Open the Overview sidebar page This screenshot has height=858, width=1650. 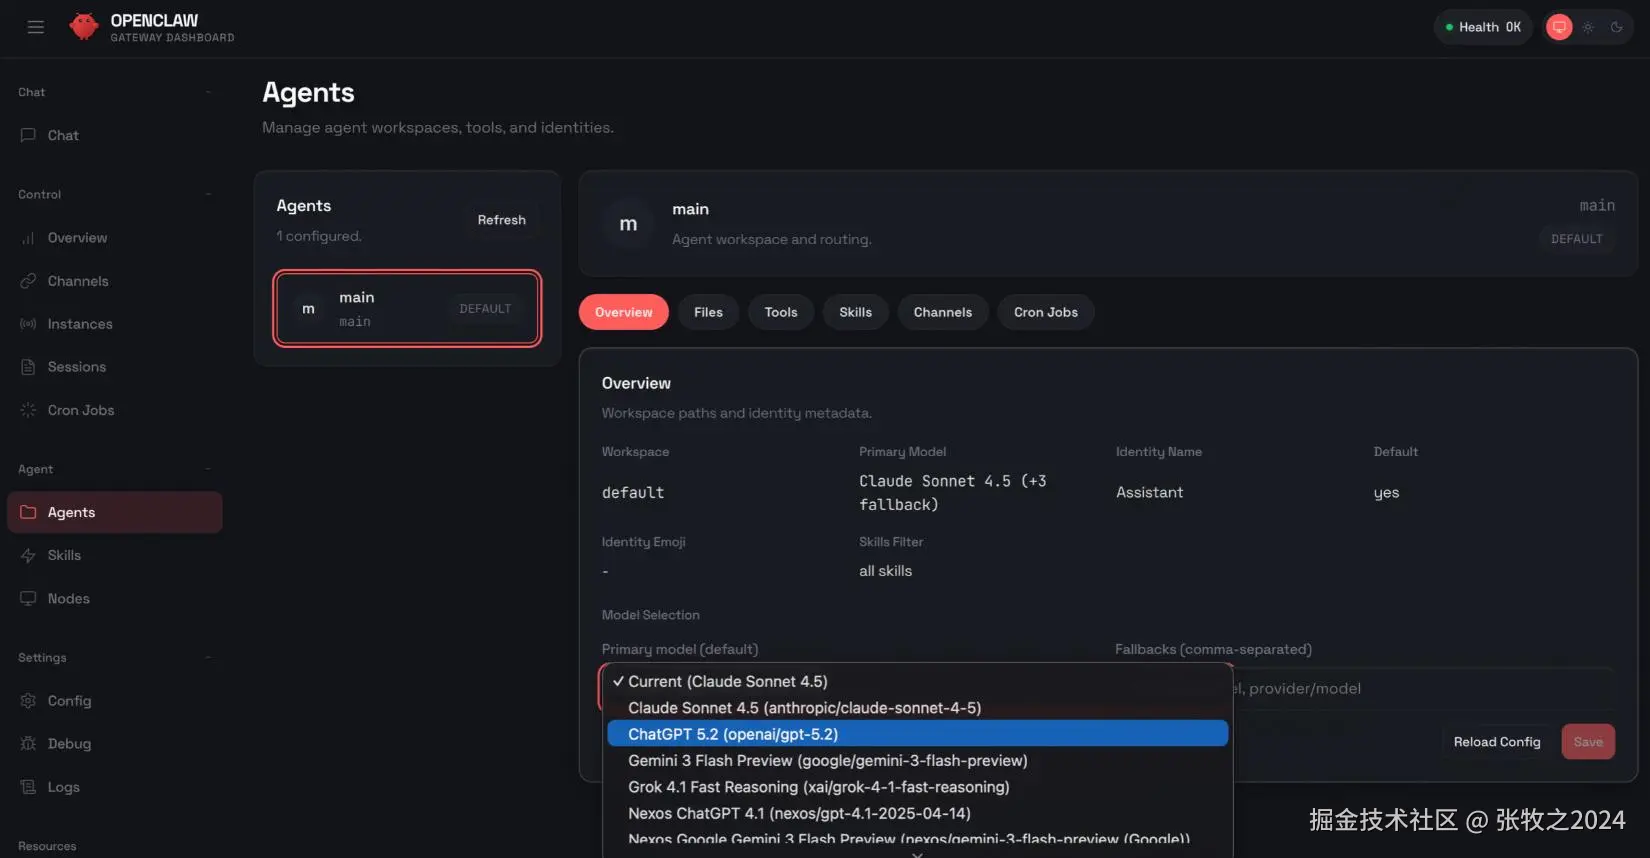(x=114, y=238)
